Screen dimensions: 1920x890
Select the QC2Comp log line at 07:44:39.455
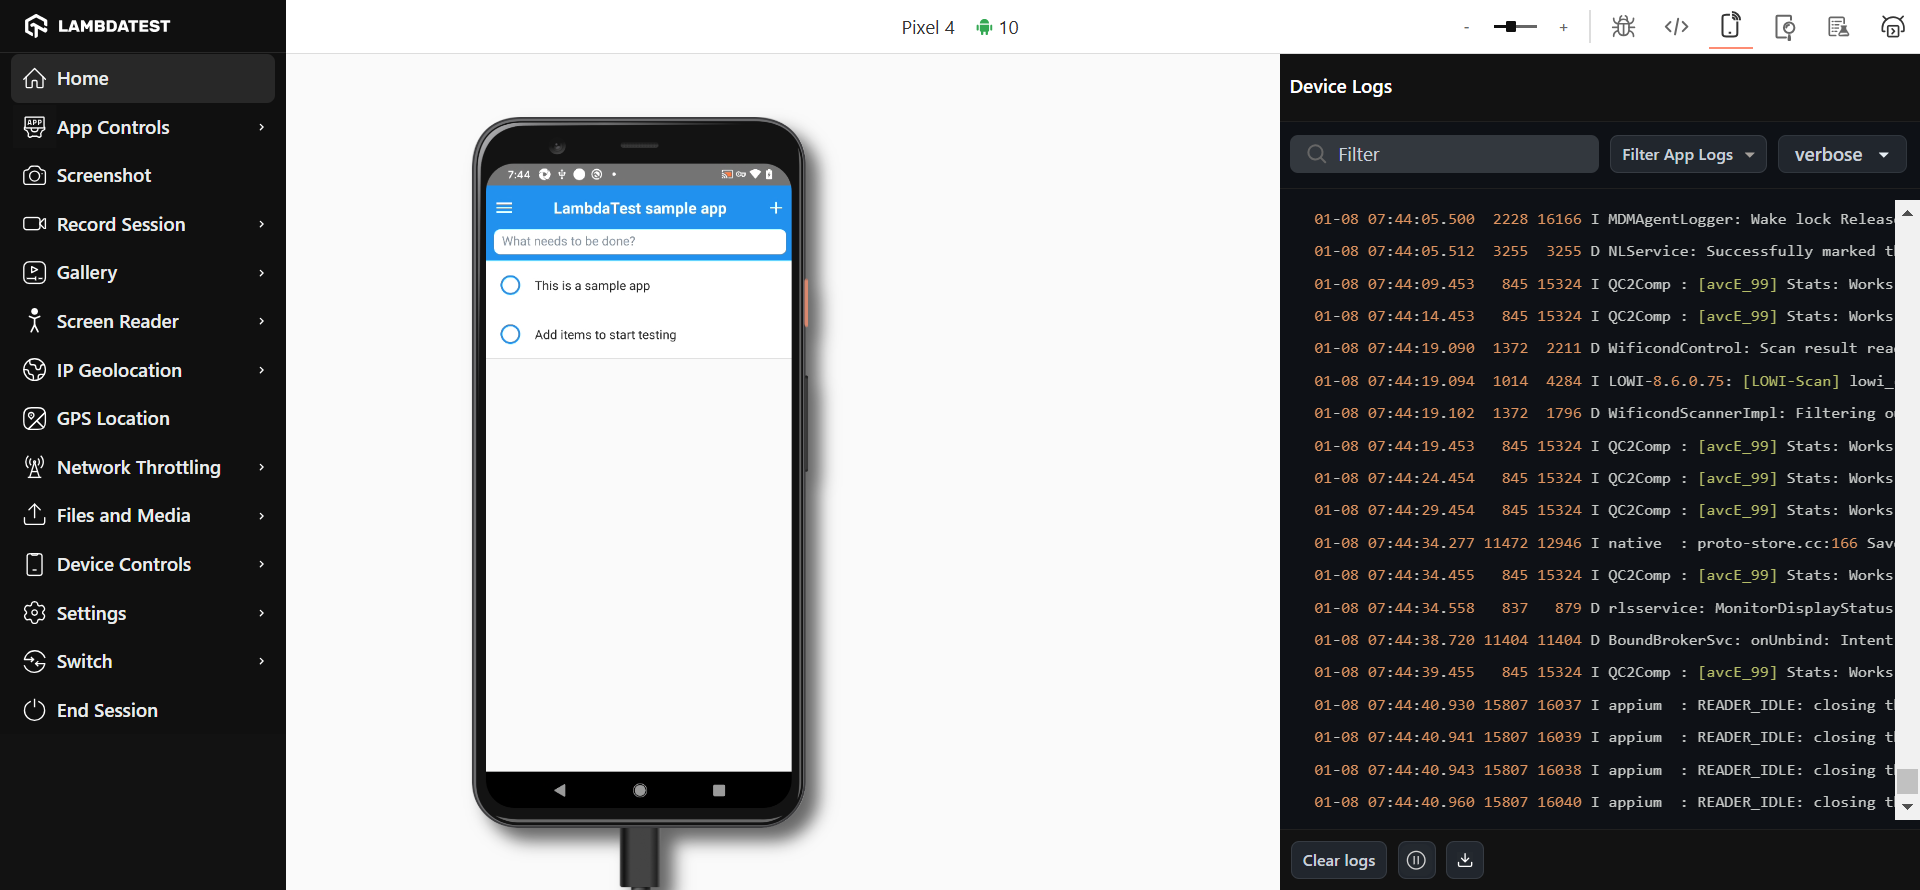[x=1604, y=672]
